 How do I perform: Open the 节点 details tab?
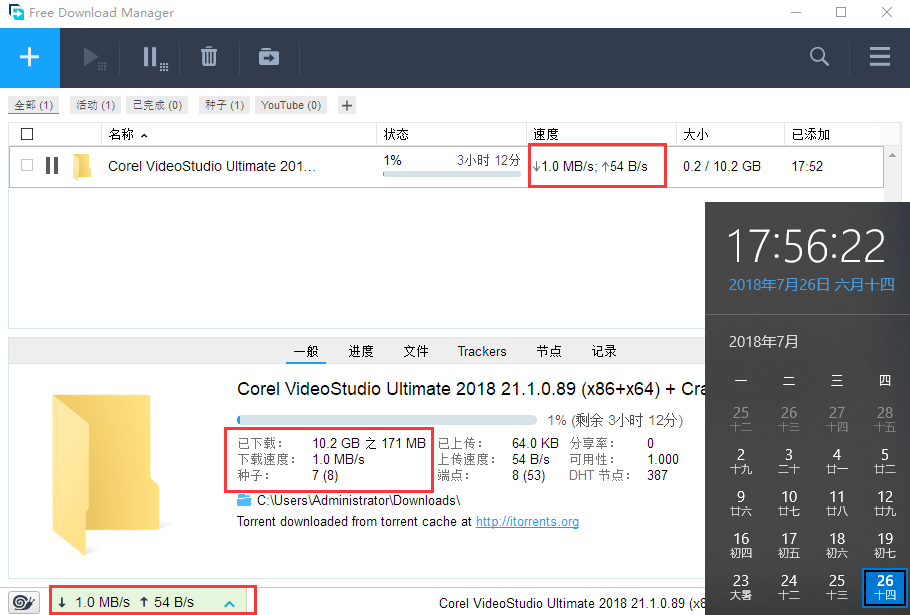pyautogui.click(x=549, y=351)
